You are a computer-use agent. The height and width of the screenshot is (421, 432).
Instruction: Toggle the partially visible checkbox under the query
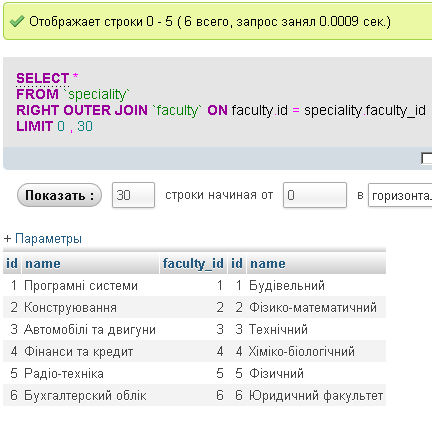pyautogui.click(x=427, y=158)
